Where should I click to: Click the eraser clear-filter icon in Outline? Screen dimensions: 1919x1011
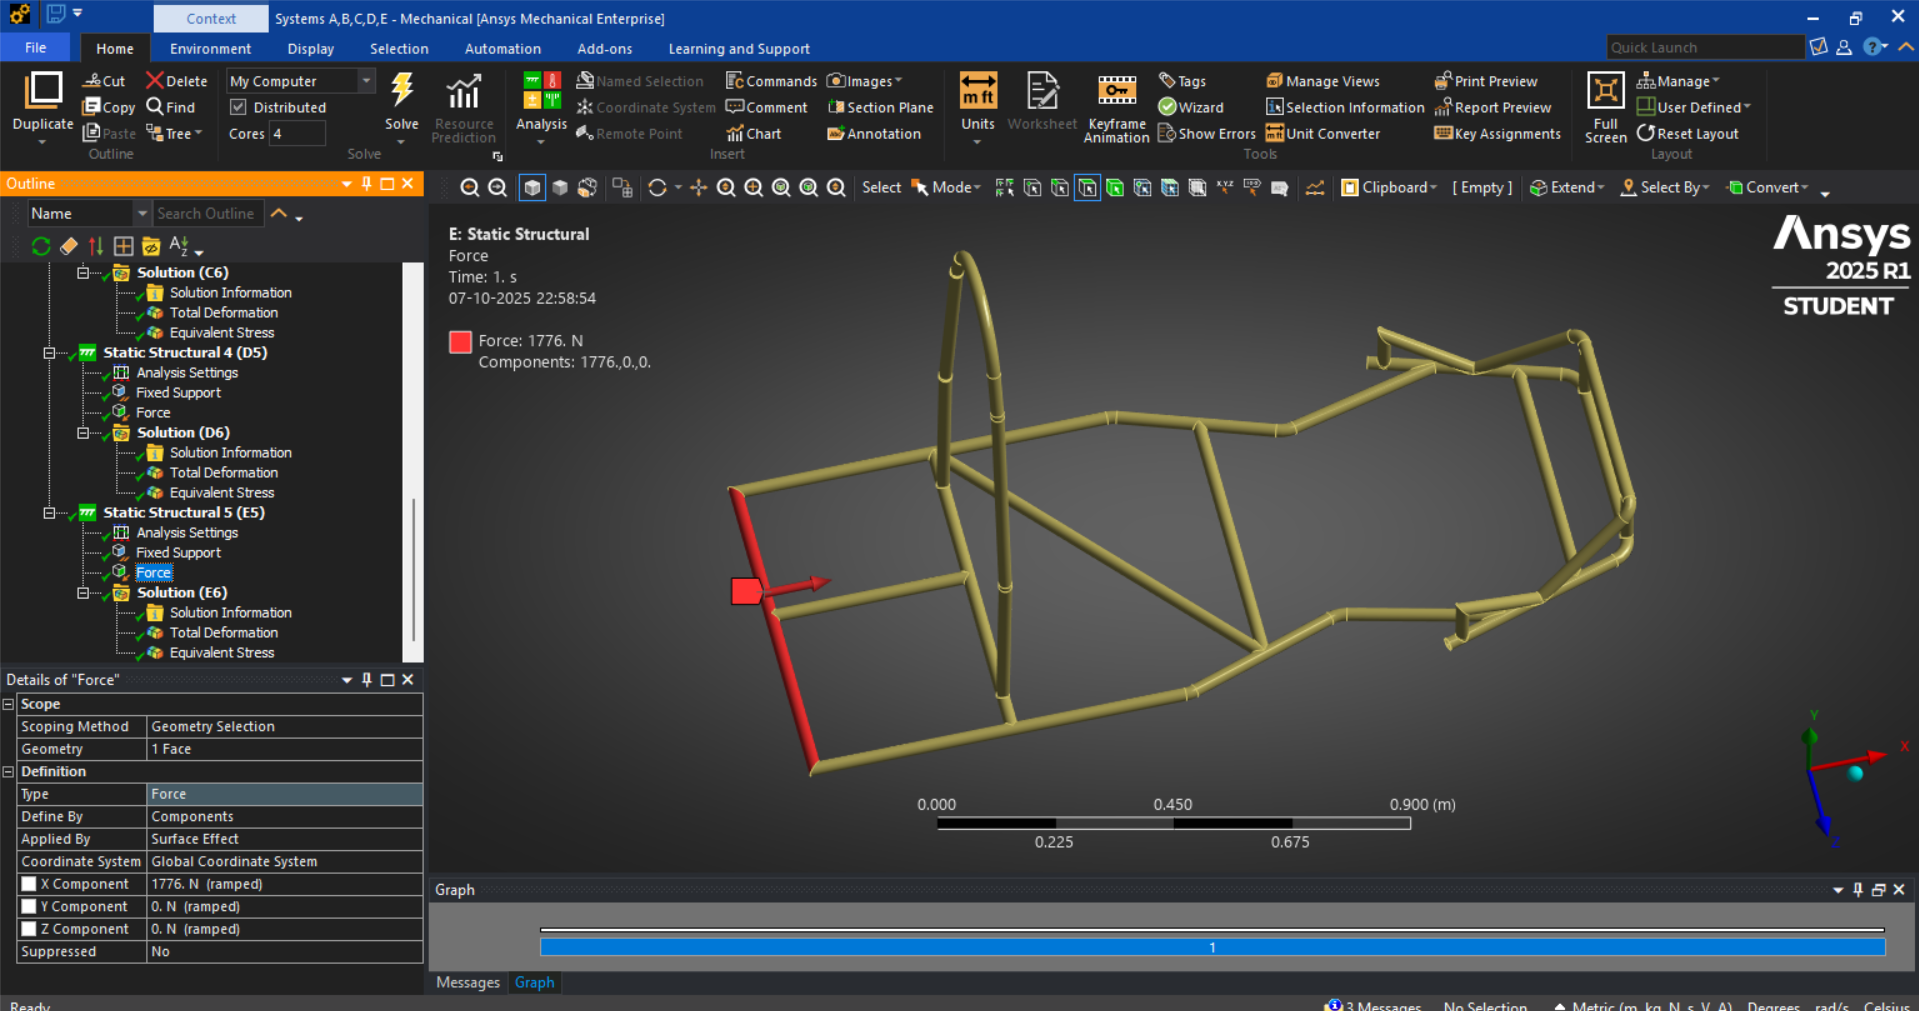(68, 246)
